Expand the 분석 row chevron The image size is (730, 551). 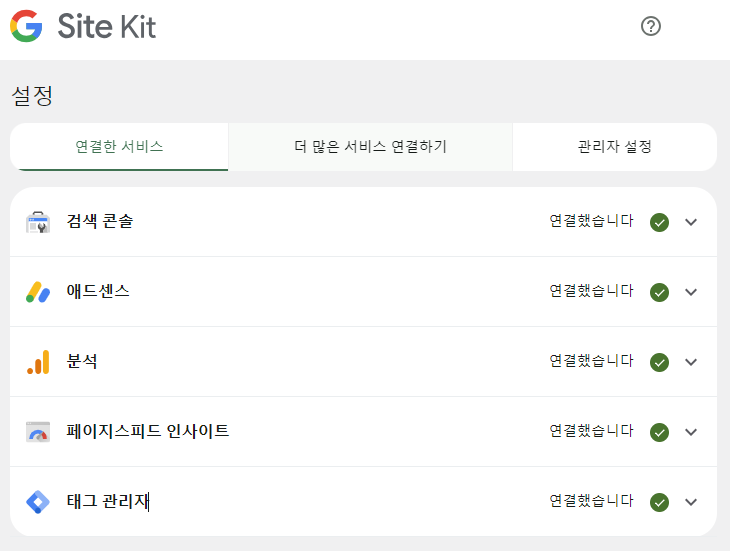[691, 362]
